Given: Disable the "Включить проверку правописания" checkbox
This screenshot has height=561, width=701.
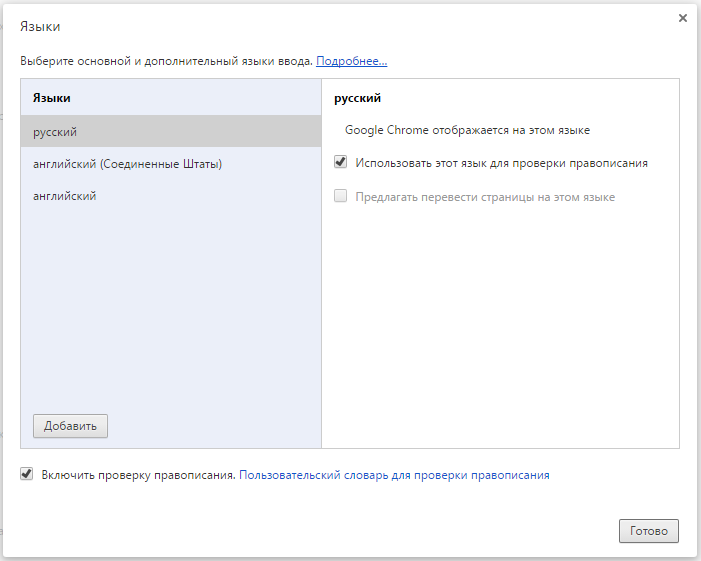Looking at the screenshot, I should tap(27, 475).
